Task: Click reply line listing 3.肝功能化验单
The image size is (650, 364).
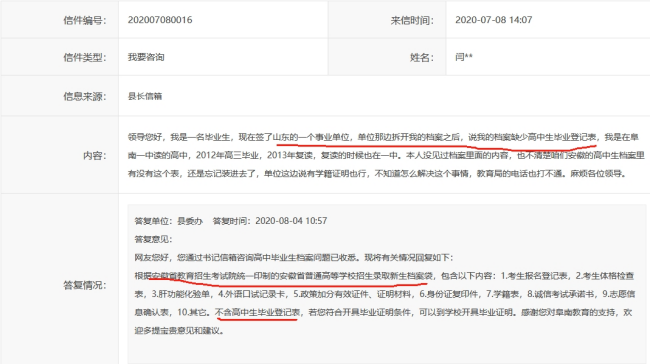Action: [385, 294]
